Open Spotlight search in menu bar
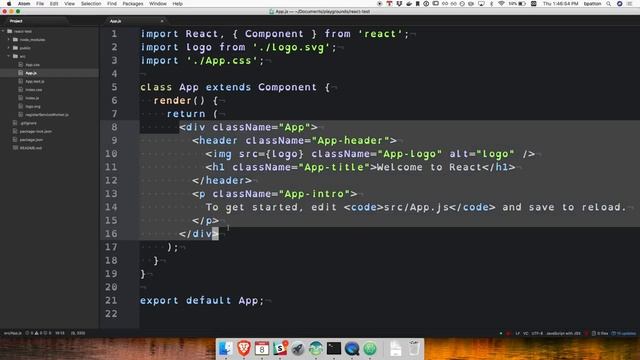Viewport: 640px width, 360px height. 609,4
